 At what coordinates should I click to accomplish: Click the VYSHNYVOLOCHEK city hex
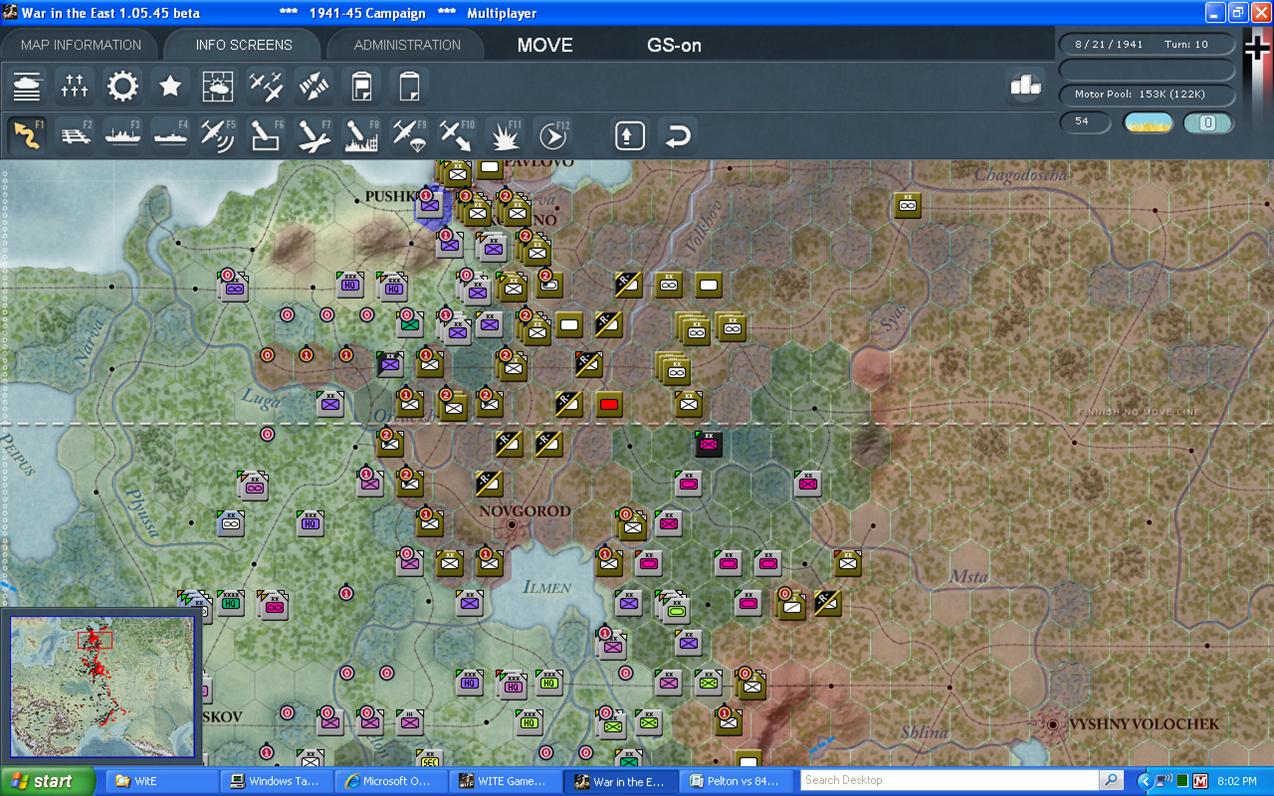click(1053, 723)
